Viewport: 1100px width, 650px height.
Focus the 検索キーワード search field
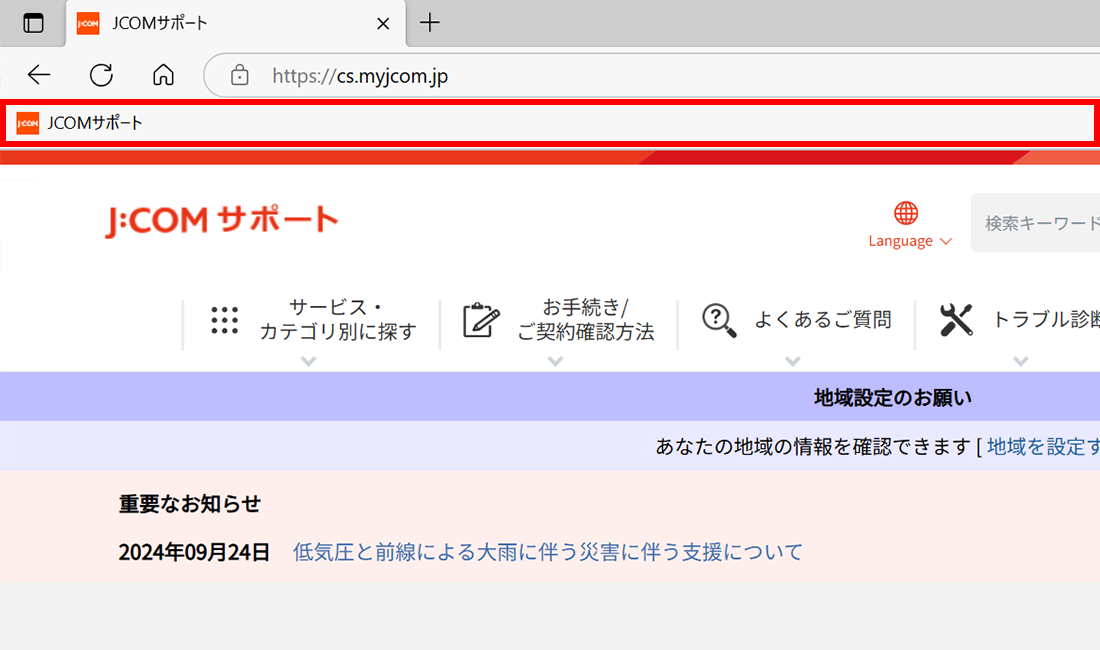tap(1035, 223)
